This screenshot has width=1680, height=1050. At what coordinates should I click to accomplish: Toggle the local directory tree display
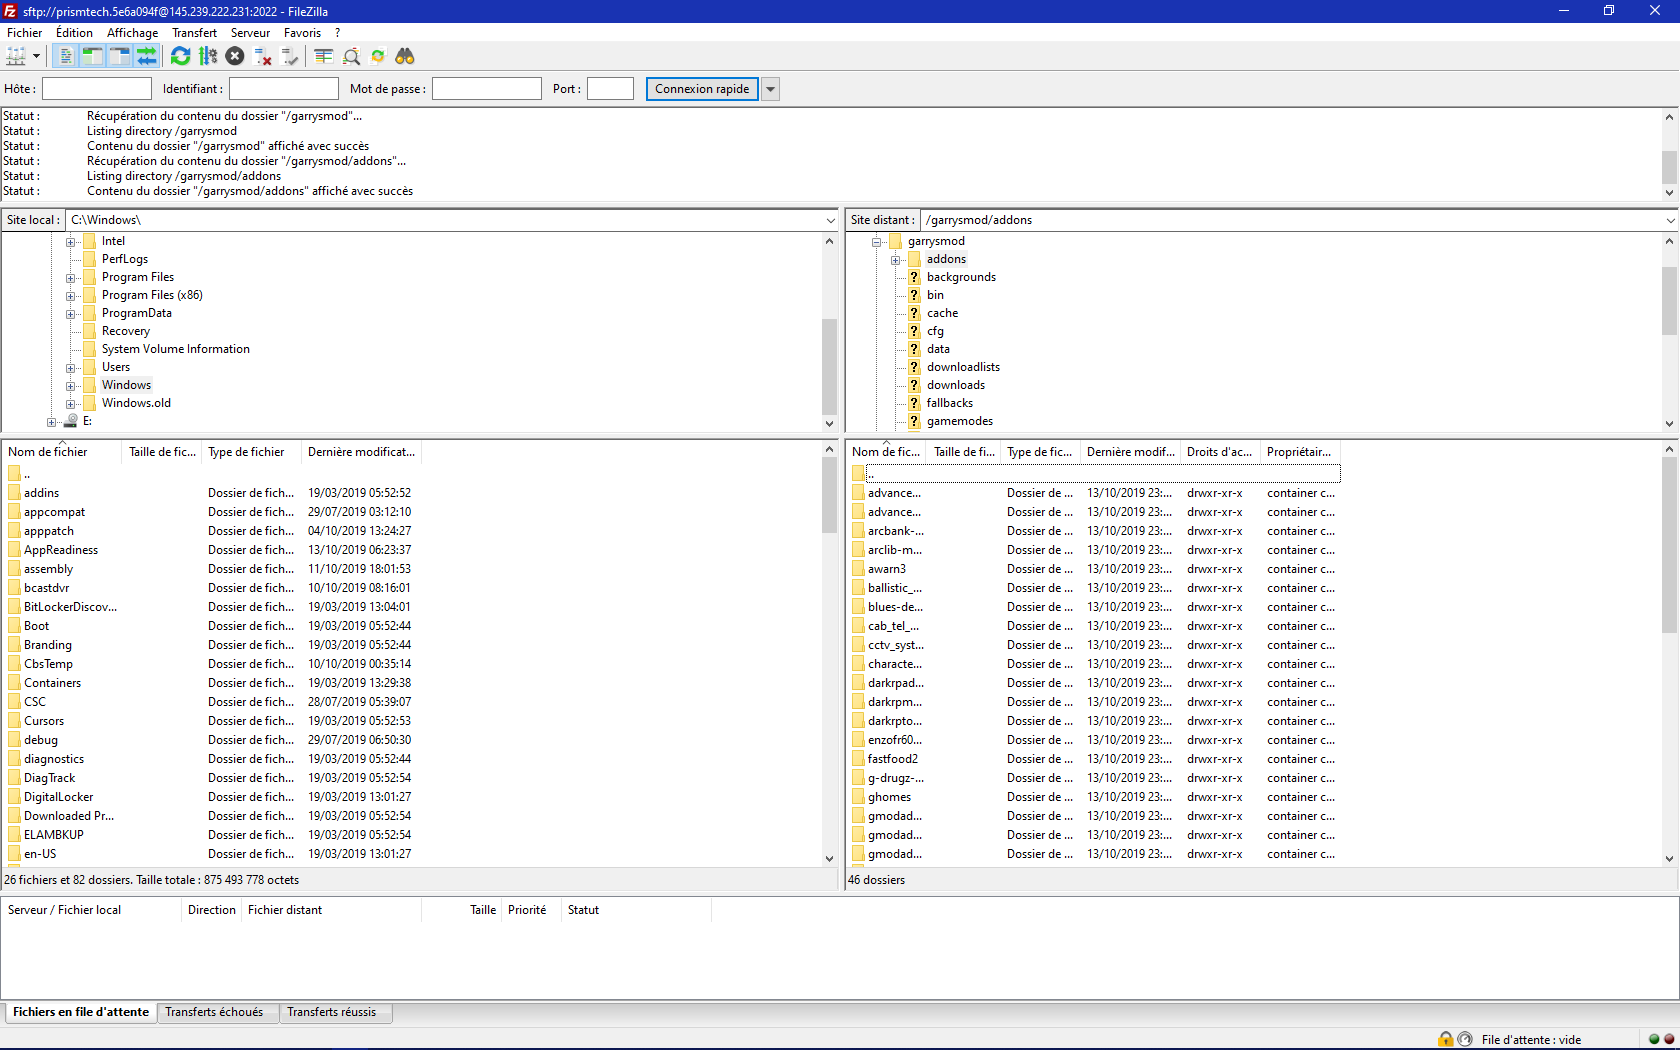point(92,56)
